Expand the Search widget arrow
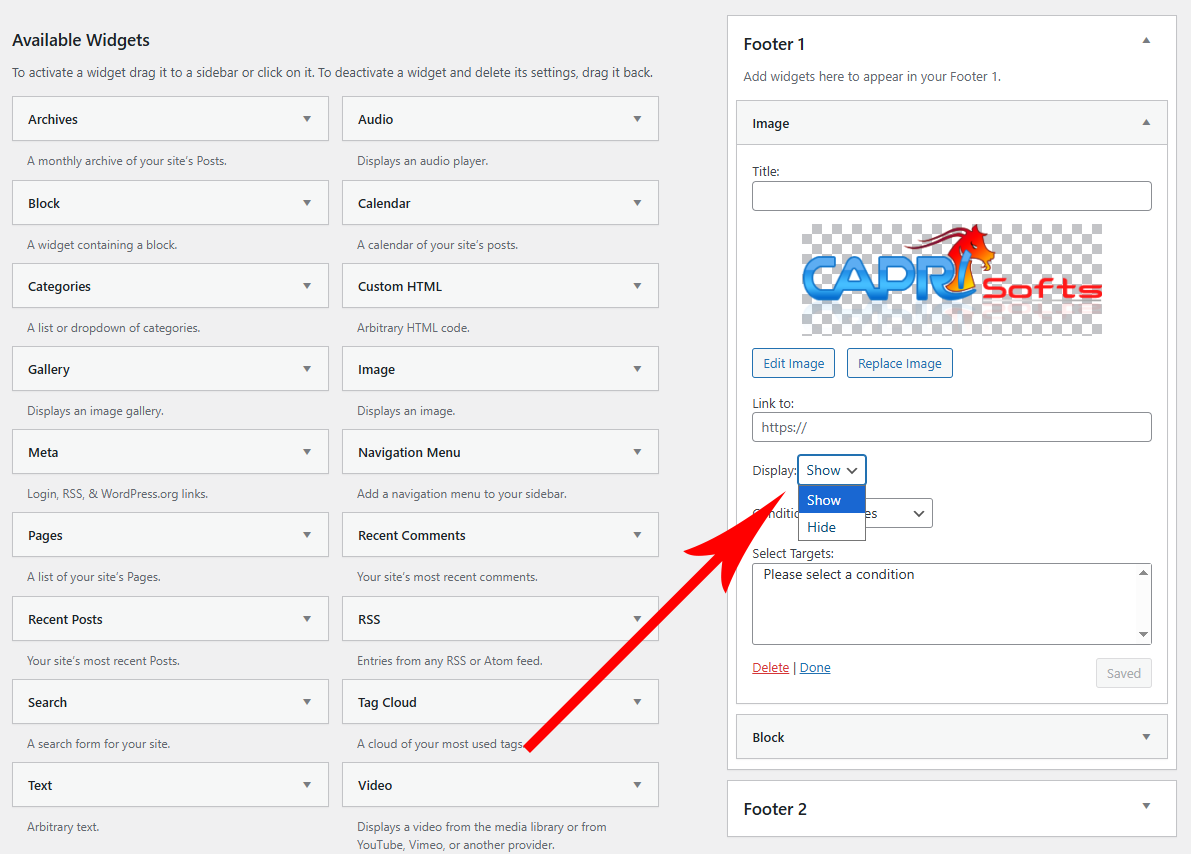The height and width of the screenshot is (854, 1191). pyautogui.click(x=307, y=701)
